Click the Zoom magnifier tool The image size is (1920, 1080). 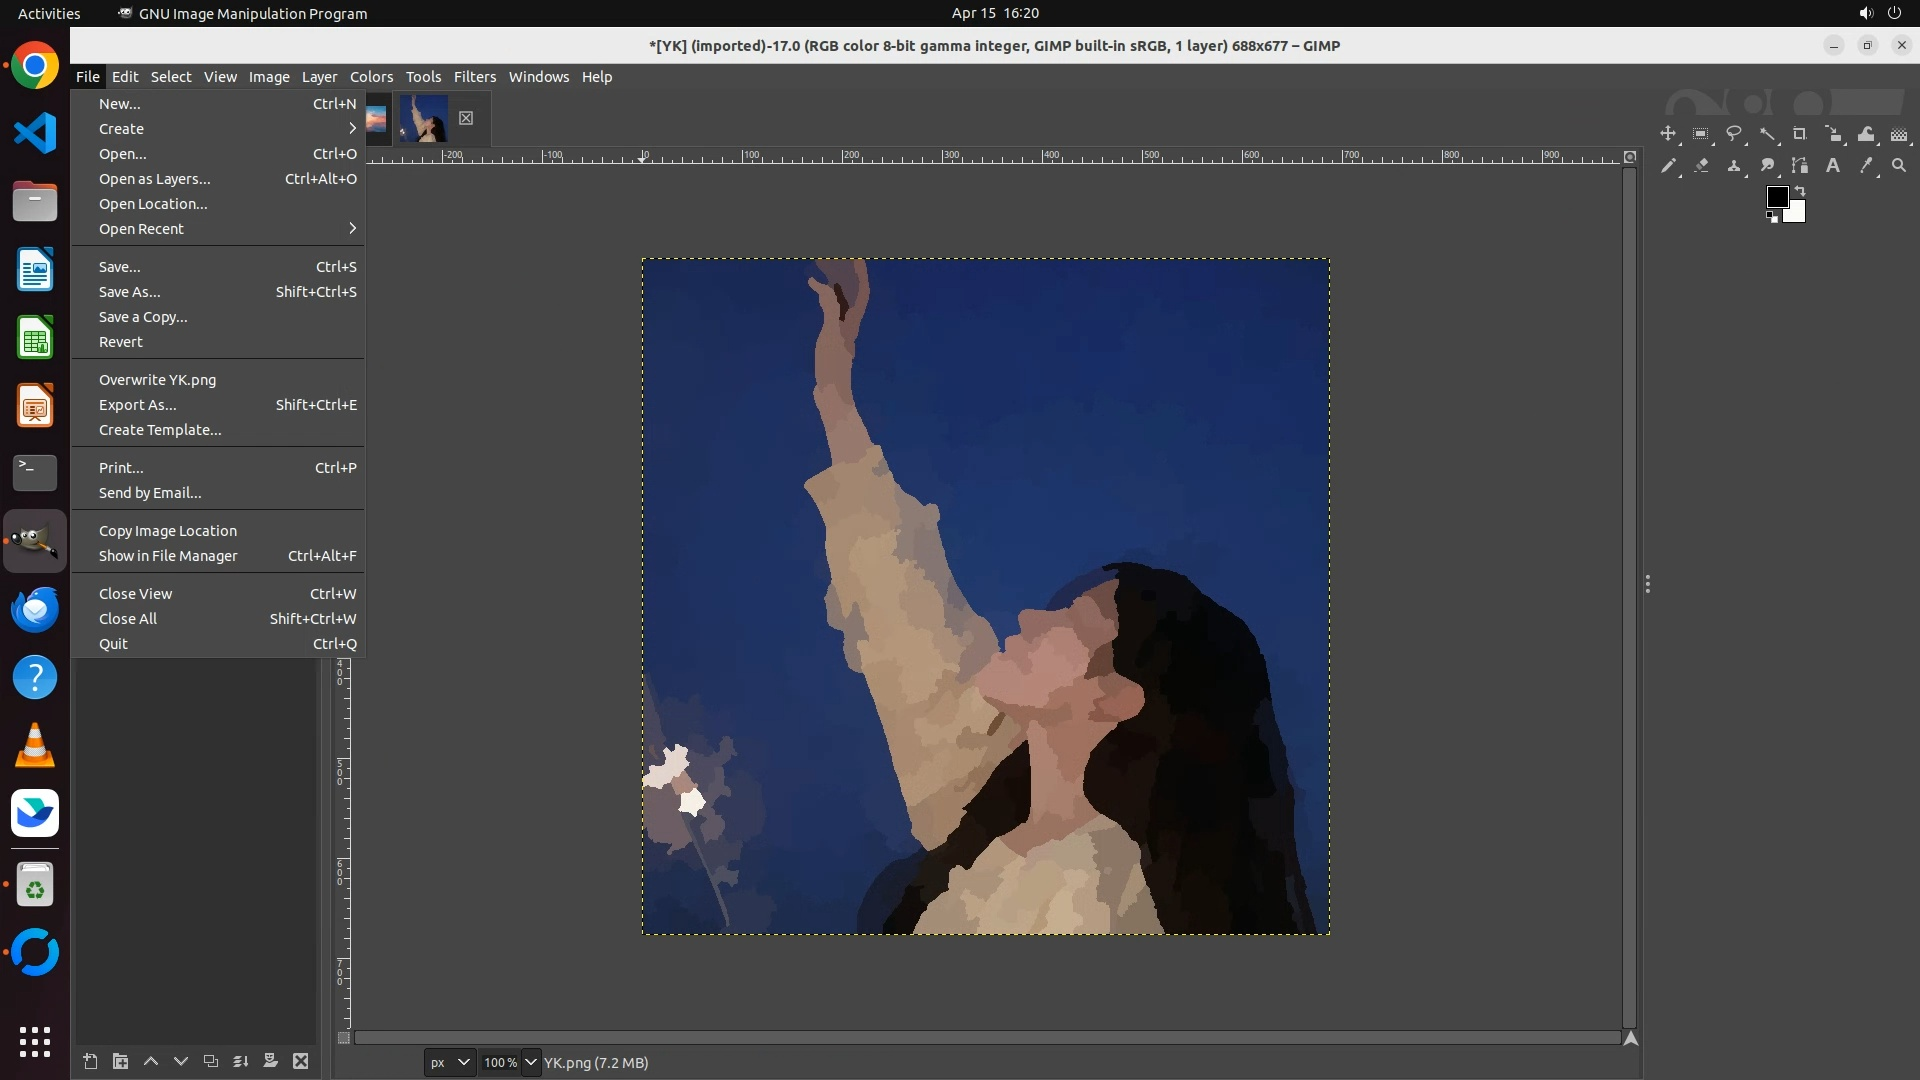pos(1899,166)
